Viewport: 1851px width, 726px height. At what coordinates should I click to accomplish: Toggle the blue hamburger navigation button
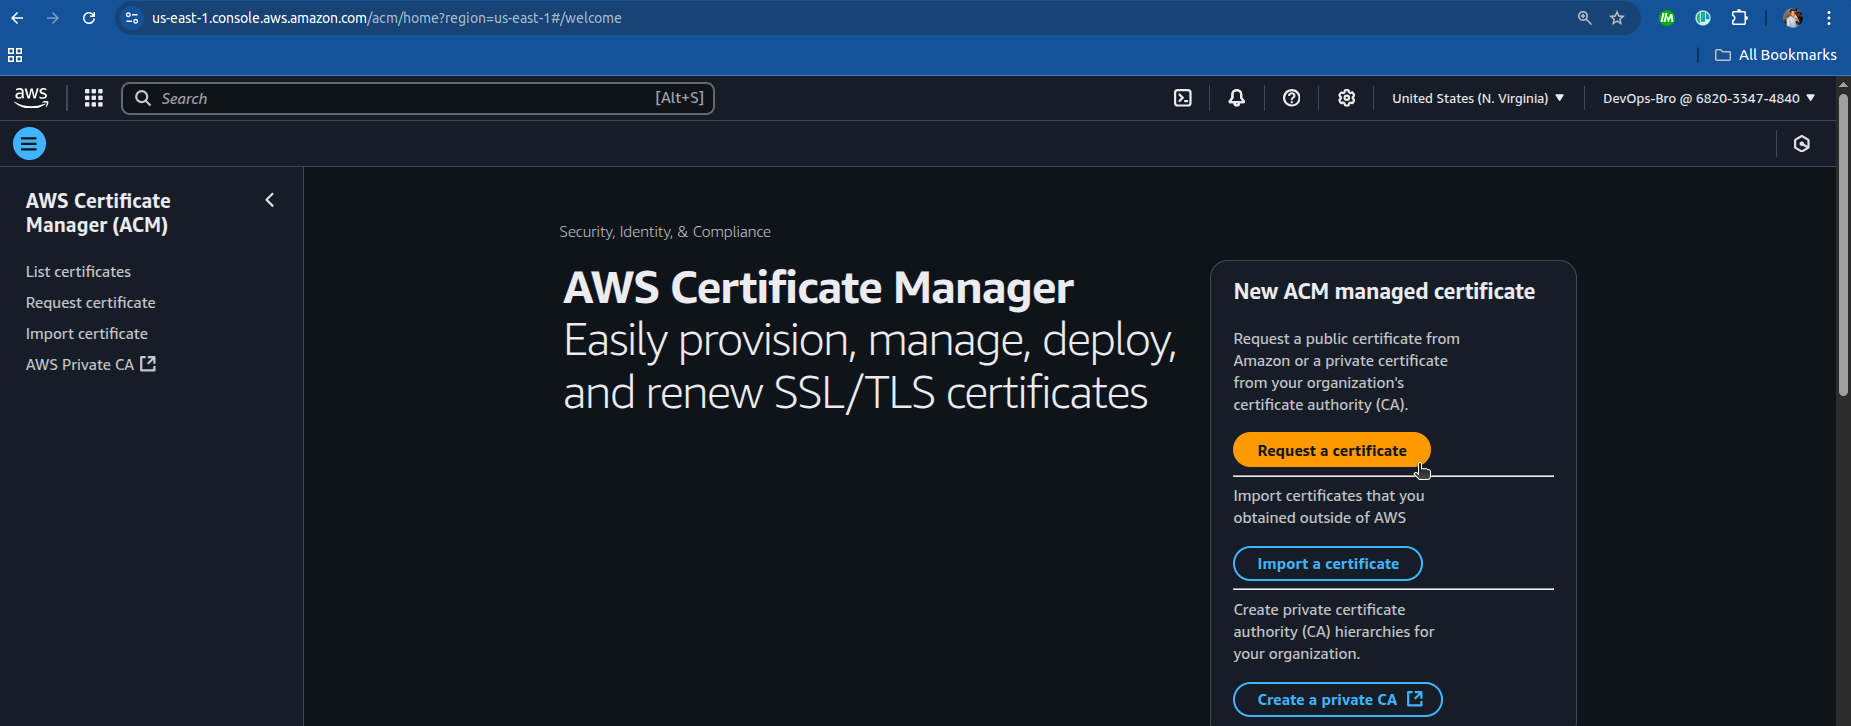[x=29, y=144]
